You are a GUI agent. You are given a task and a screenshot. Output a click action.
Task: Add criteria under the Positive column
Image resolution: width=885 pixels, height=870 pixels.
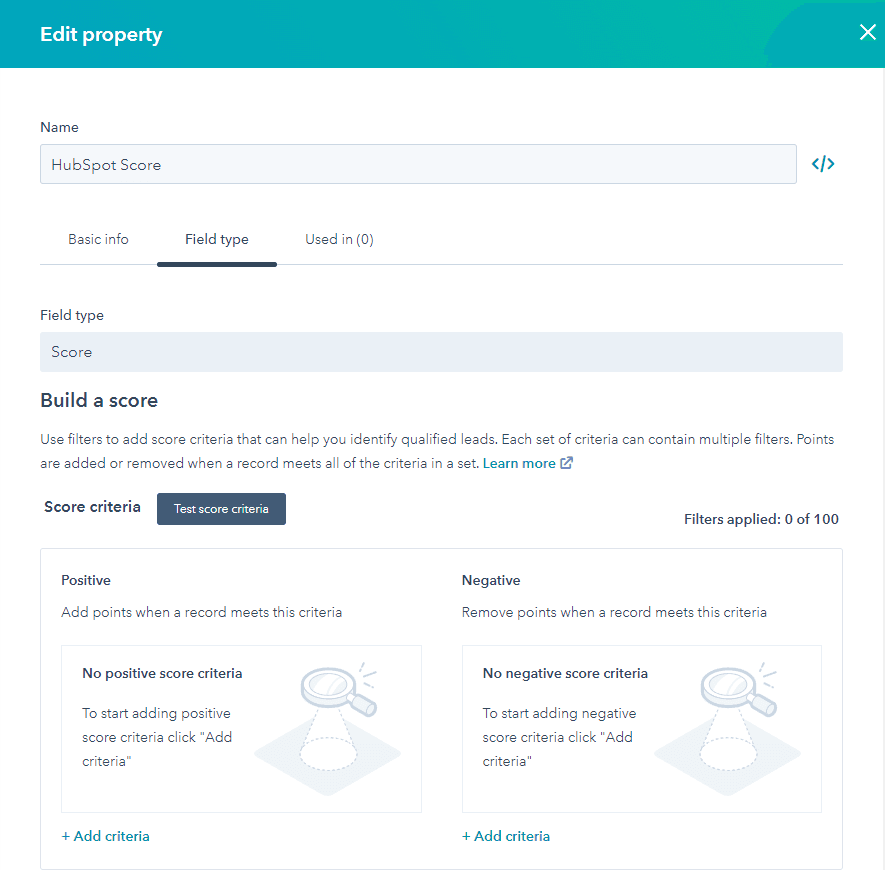105,836
